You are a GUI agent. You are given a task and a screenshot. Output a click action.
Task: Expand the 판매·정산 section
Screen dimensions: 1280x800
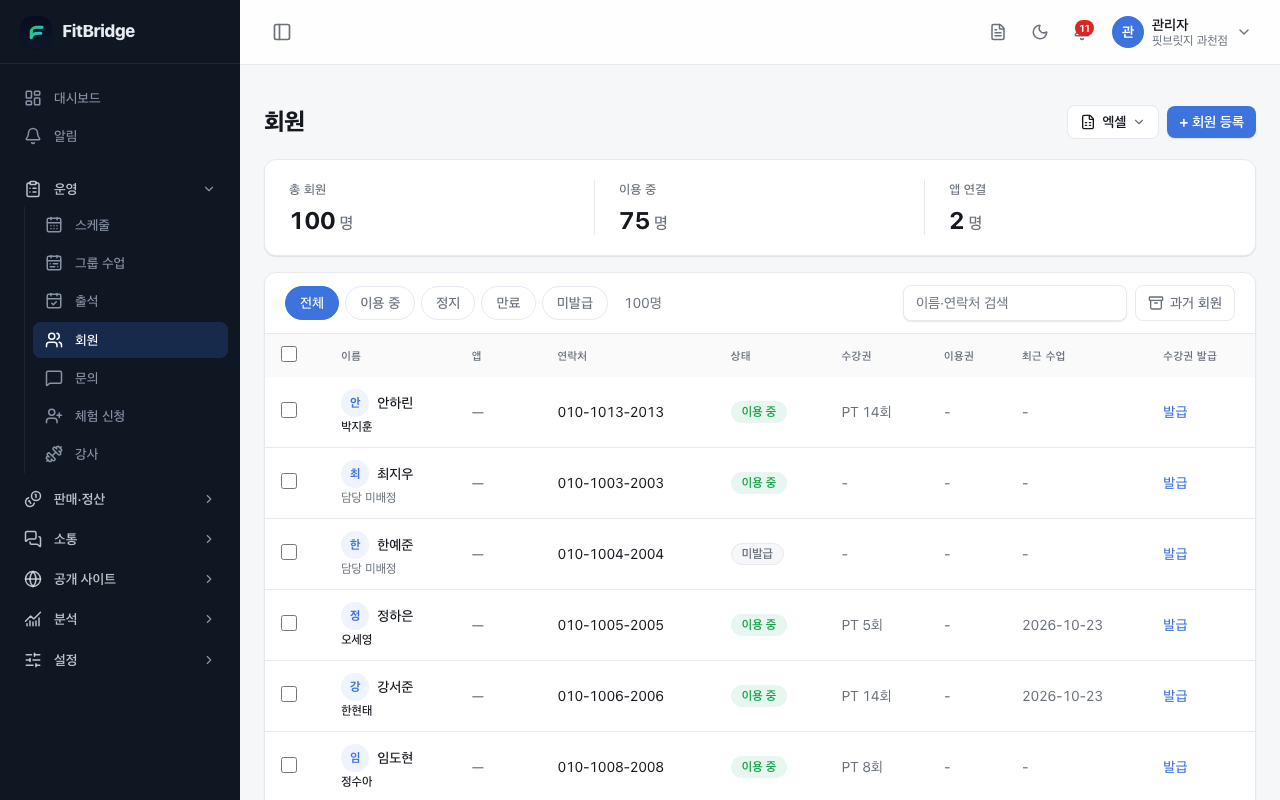point(120,499)
